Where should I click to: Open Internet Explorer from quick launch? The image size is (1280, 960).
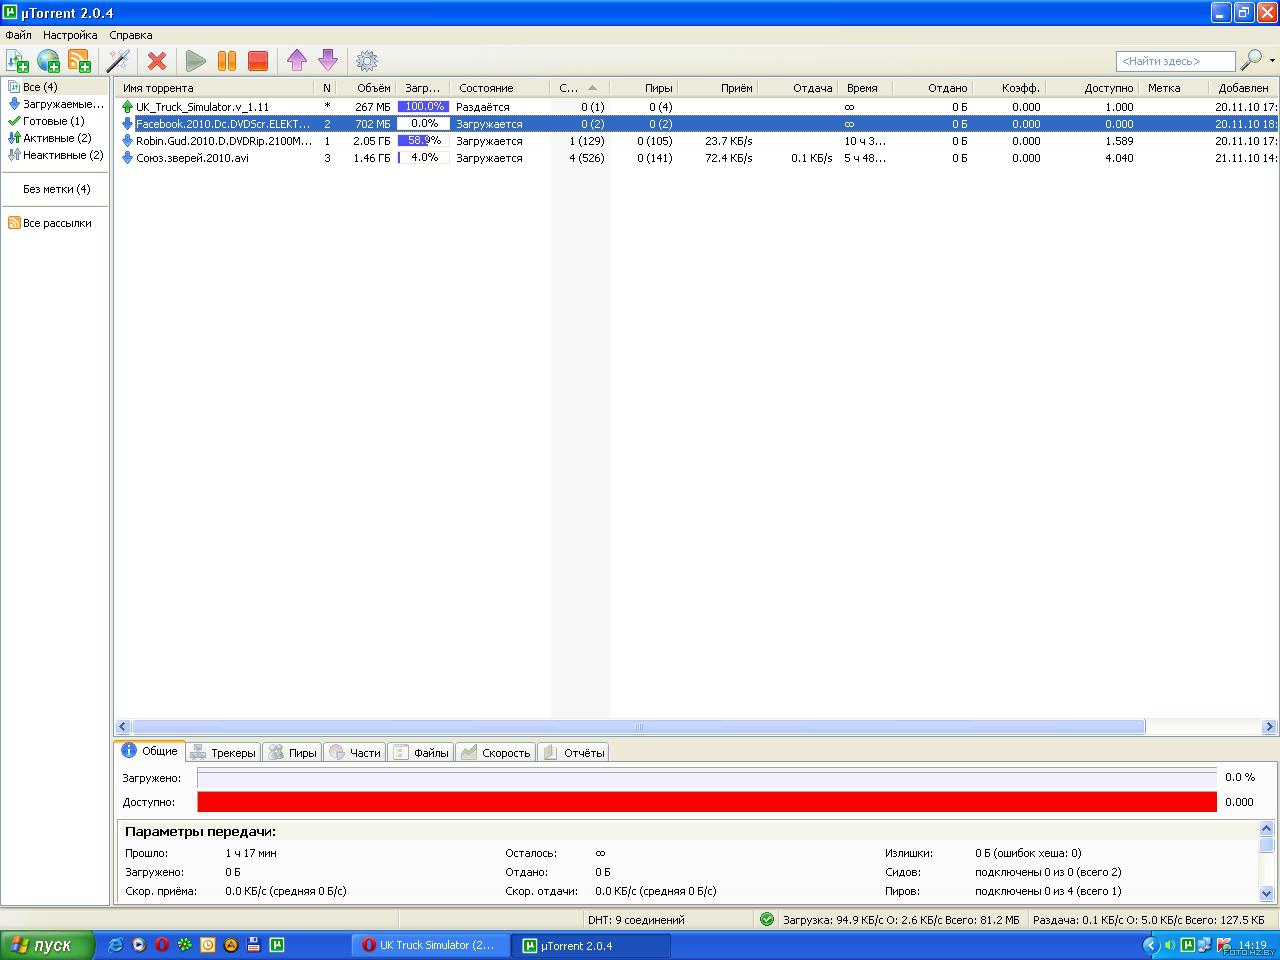(115, 945)
